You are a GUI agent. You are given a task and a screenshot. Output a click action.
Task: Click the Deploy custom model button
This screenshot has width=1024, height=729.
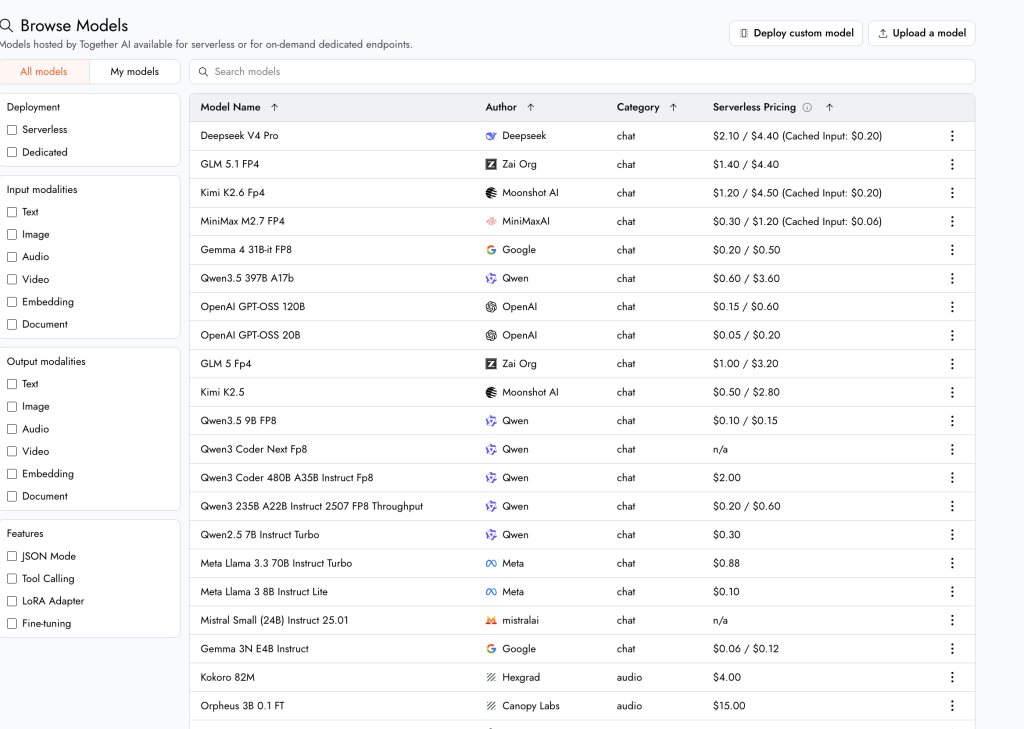click(796, 33)
